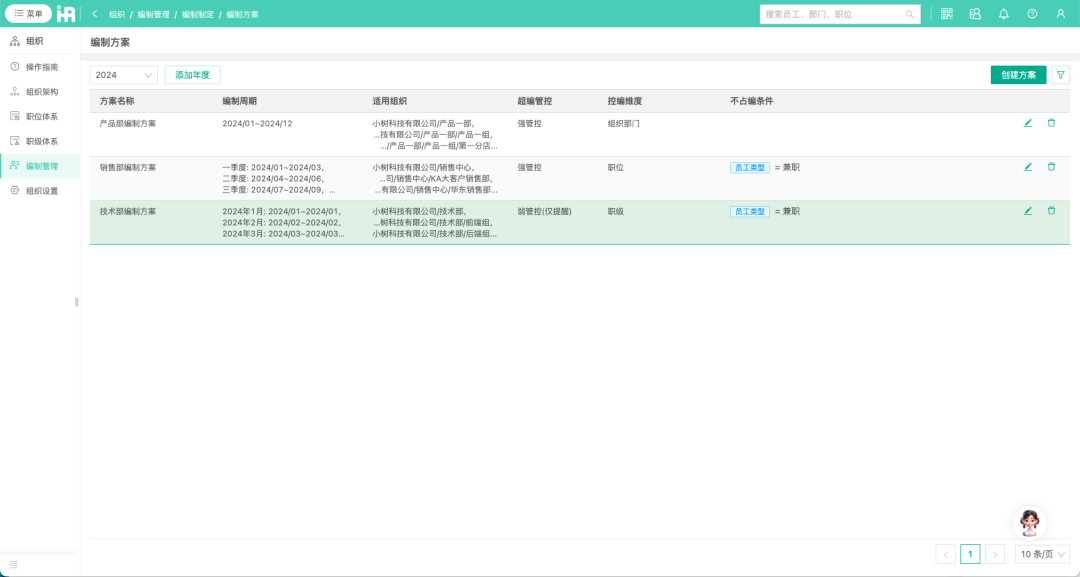Click the 创建方案 button
This screenshot has height=577, width=1080.
[x=1018, y=74]
